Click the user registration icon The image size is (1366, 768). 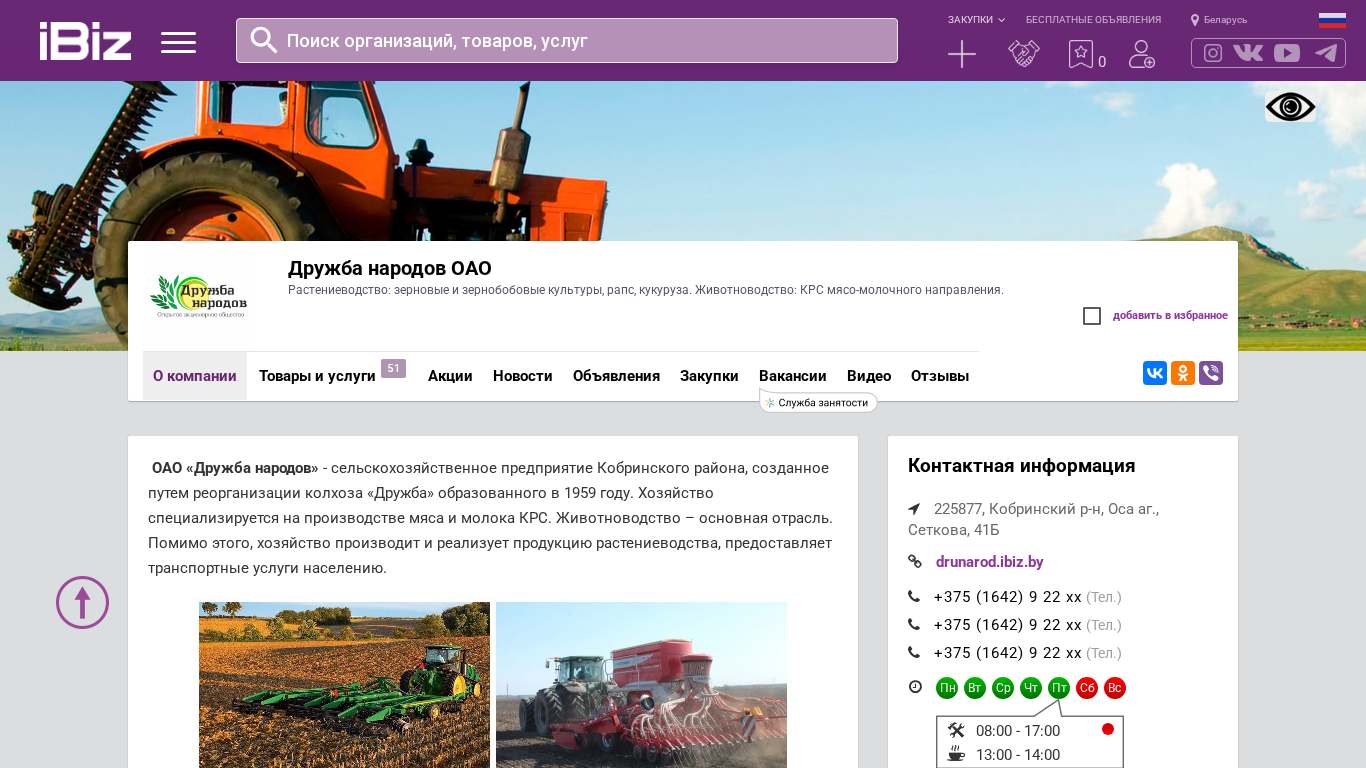pos(1142,54)
